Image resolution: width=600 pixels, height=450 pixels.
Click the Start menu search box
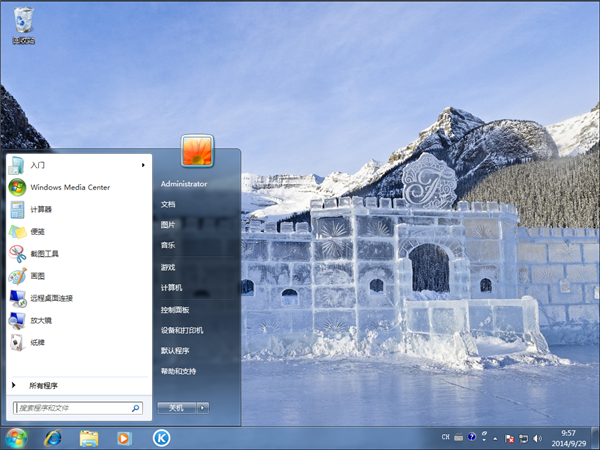(72, 408)
